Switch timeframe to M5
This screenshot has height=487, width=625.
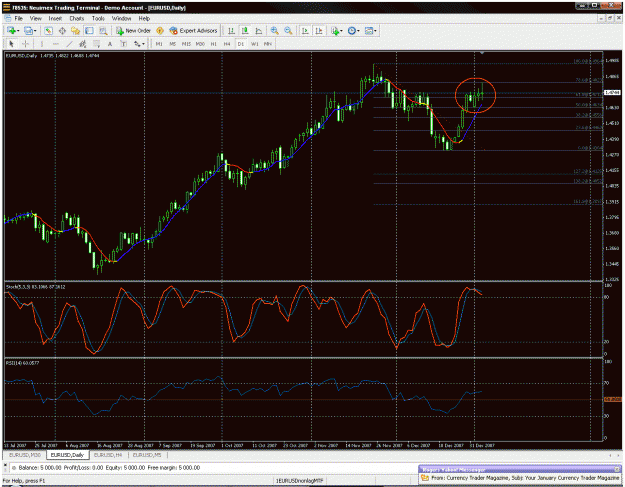pos(173,44)
